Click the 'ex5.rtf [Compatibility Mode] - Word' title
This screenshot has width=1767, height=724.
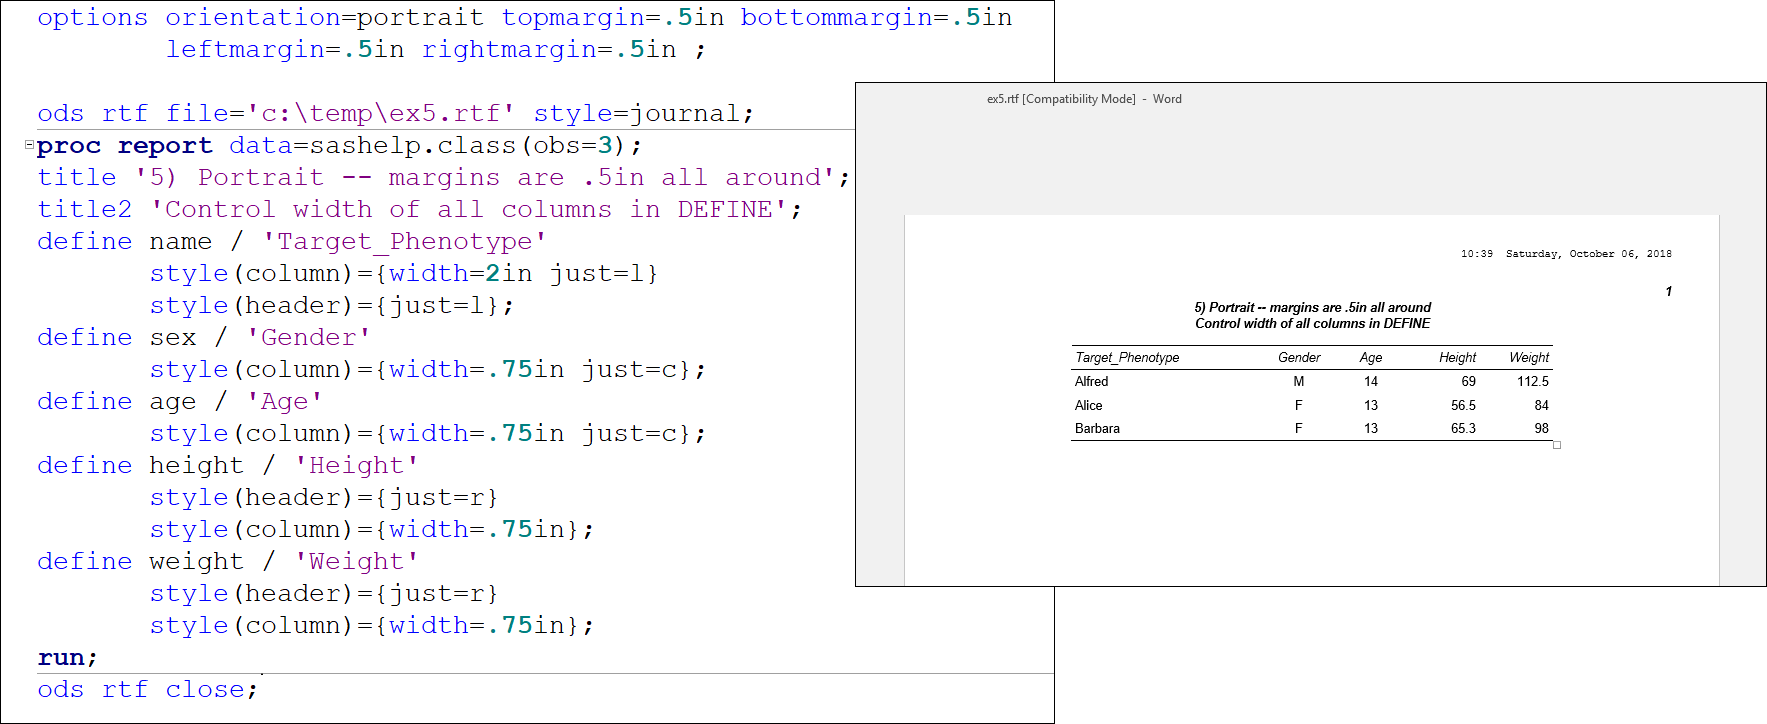(1084, 99)
